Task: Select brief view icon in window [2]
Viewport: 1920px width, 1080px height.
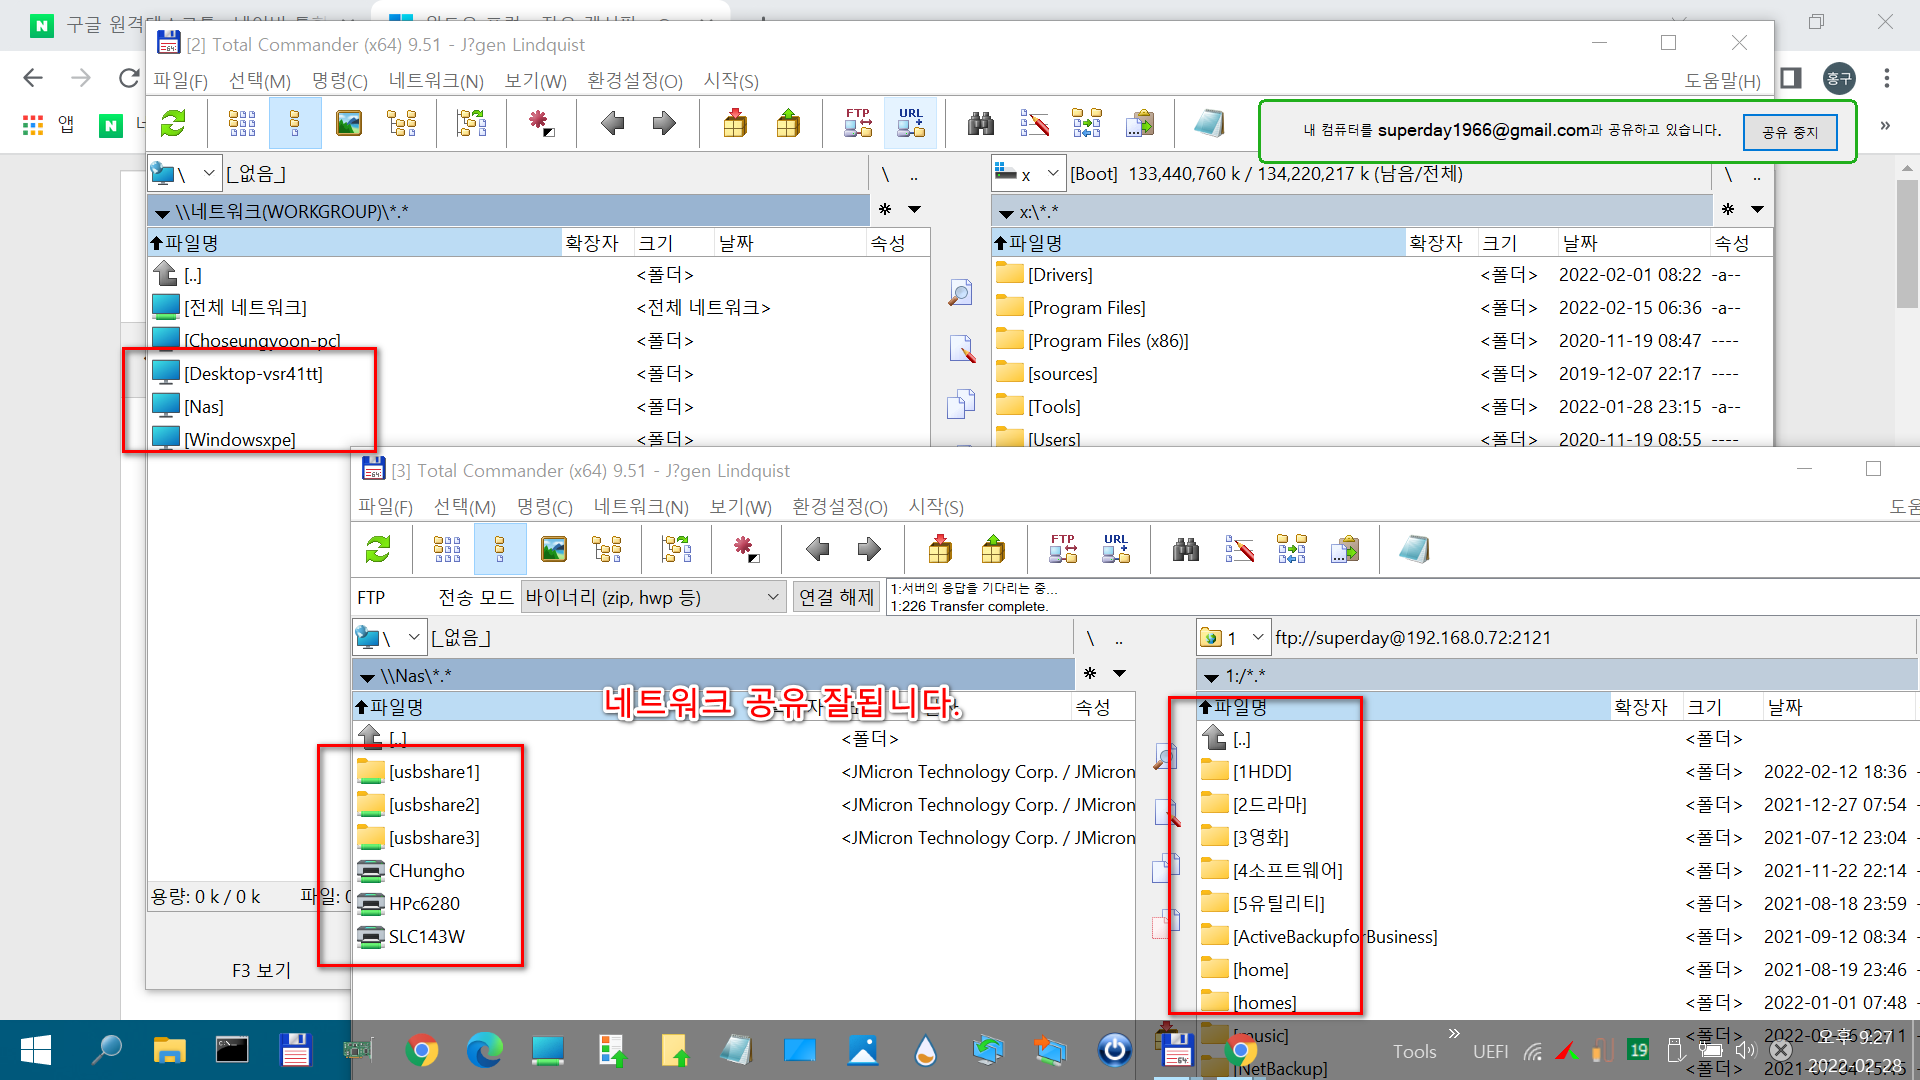Action: click(242, 124)
